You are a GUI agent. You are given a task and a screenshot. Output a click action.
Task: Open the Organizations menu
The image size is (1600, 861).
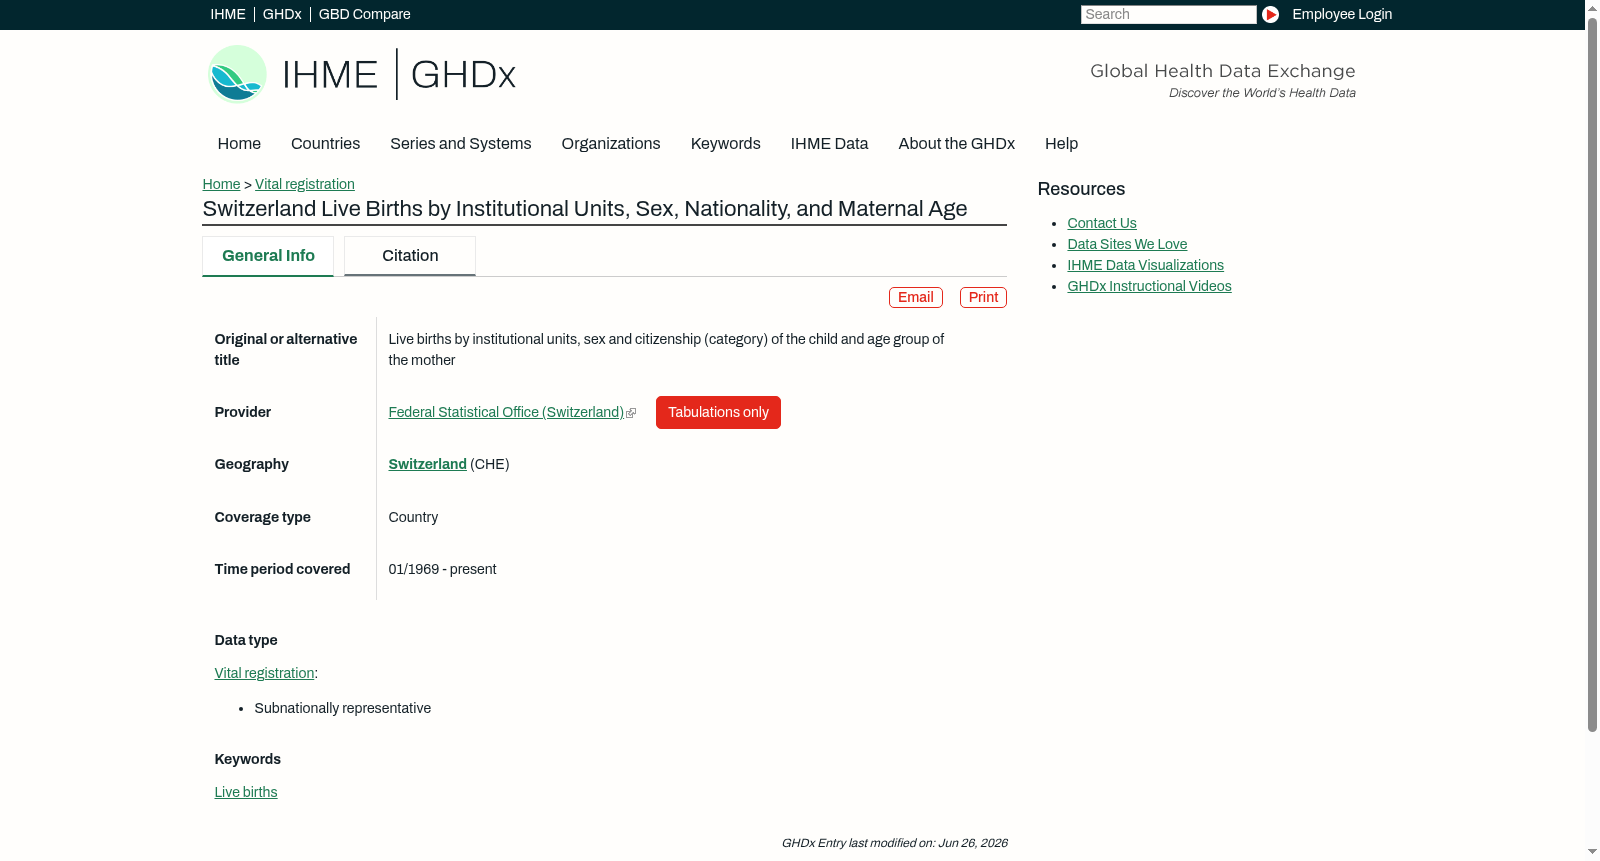(611, 144)
